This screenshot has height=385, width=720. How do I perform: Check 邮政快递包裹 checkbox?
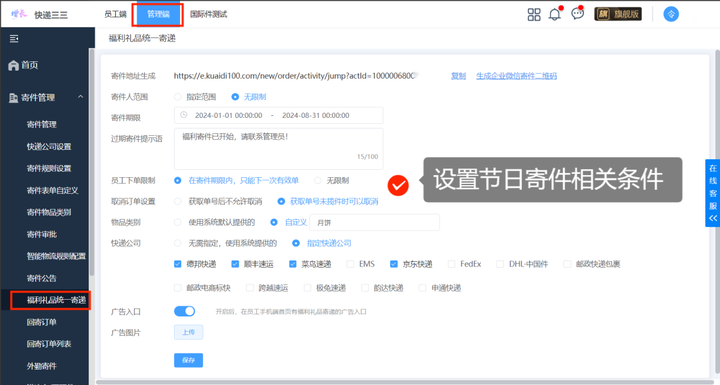pos(567,264)
